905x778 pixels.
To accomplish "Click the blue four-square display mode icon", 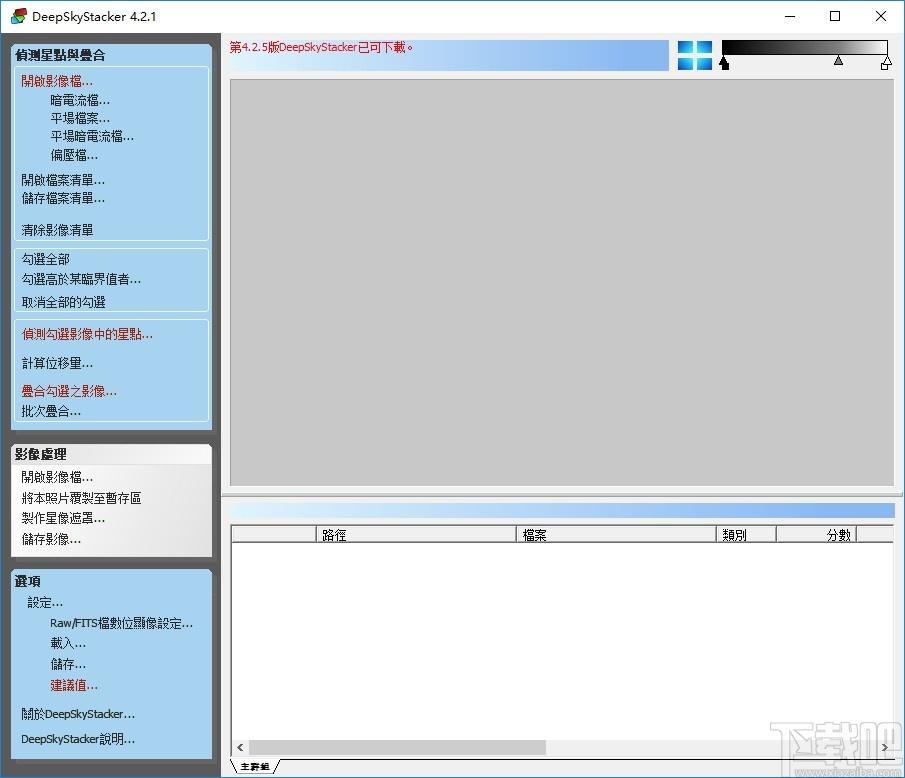I will 694,55.
